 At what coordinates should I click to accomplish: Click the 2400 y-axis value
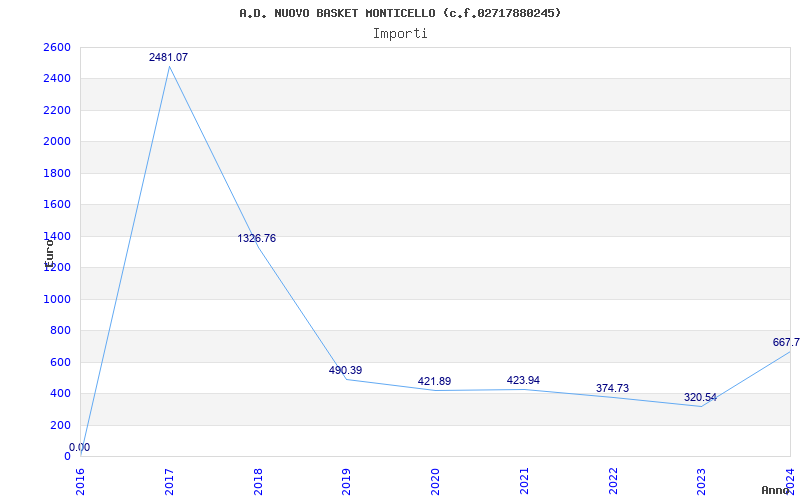coord(58,79)
